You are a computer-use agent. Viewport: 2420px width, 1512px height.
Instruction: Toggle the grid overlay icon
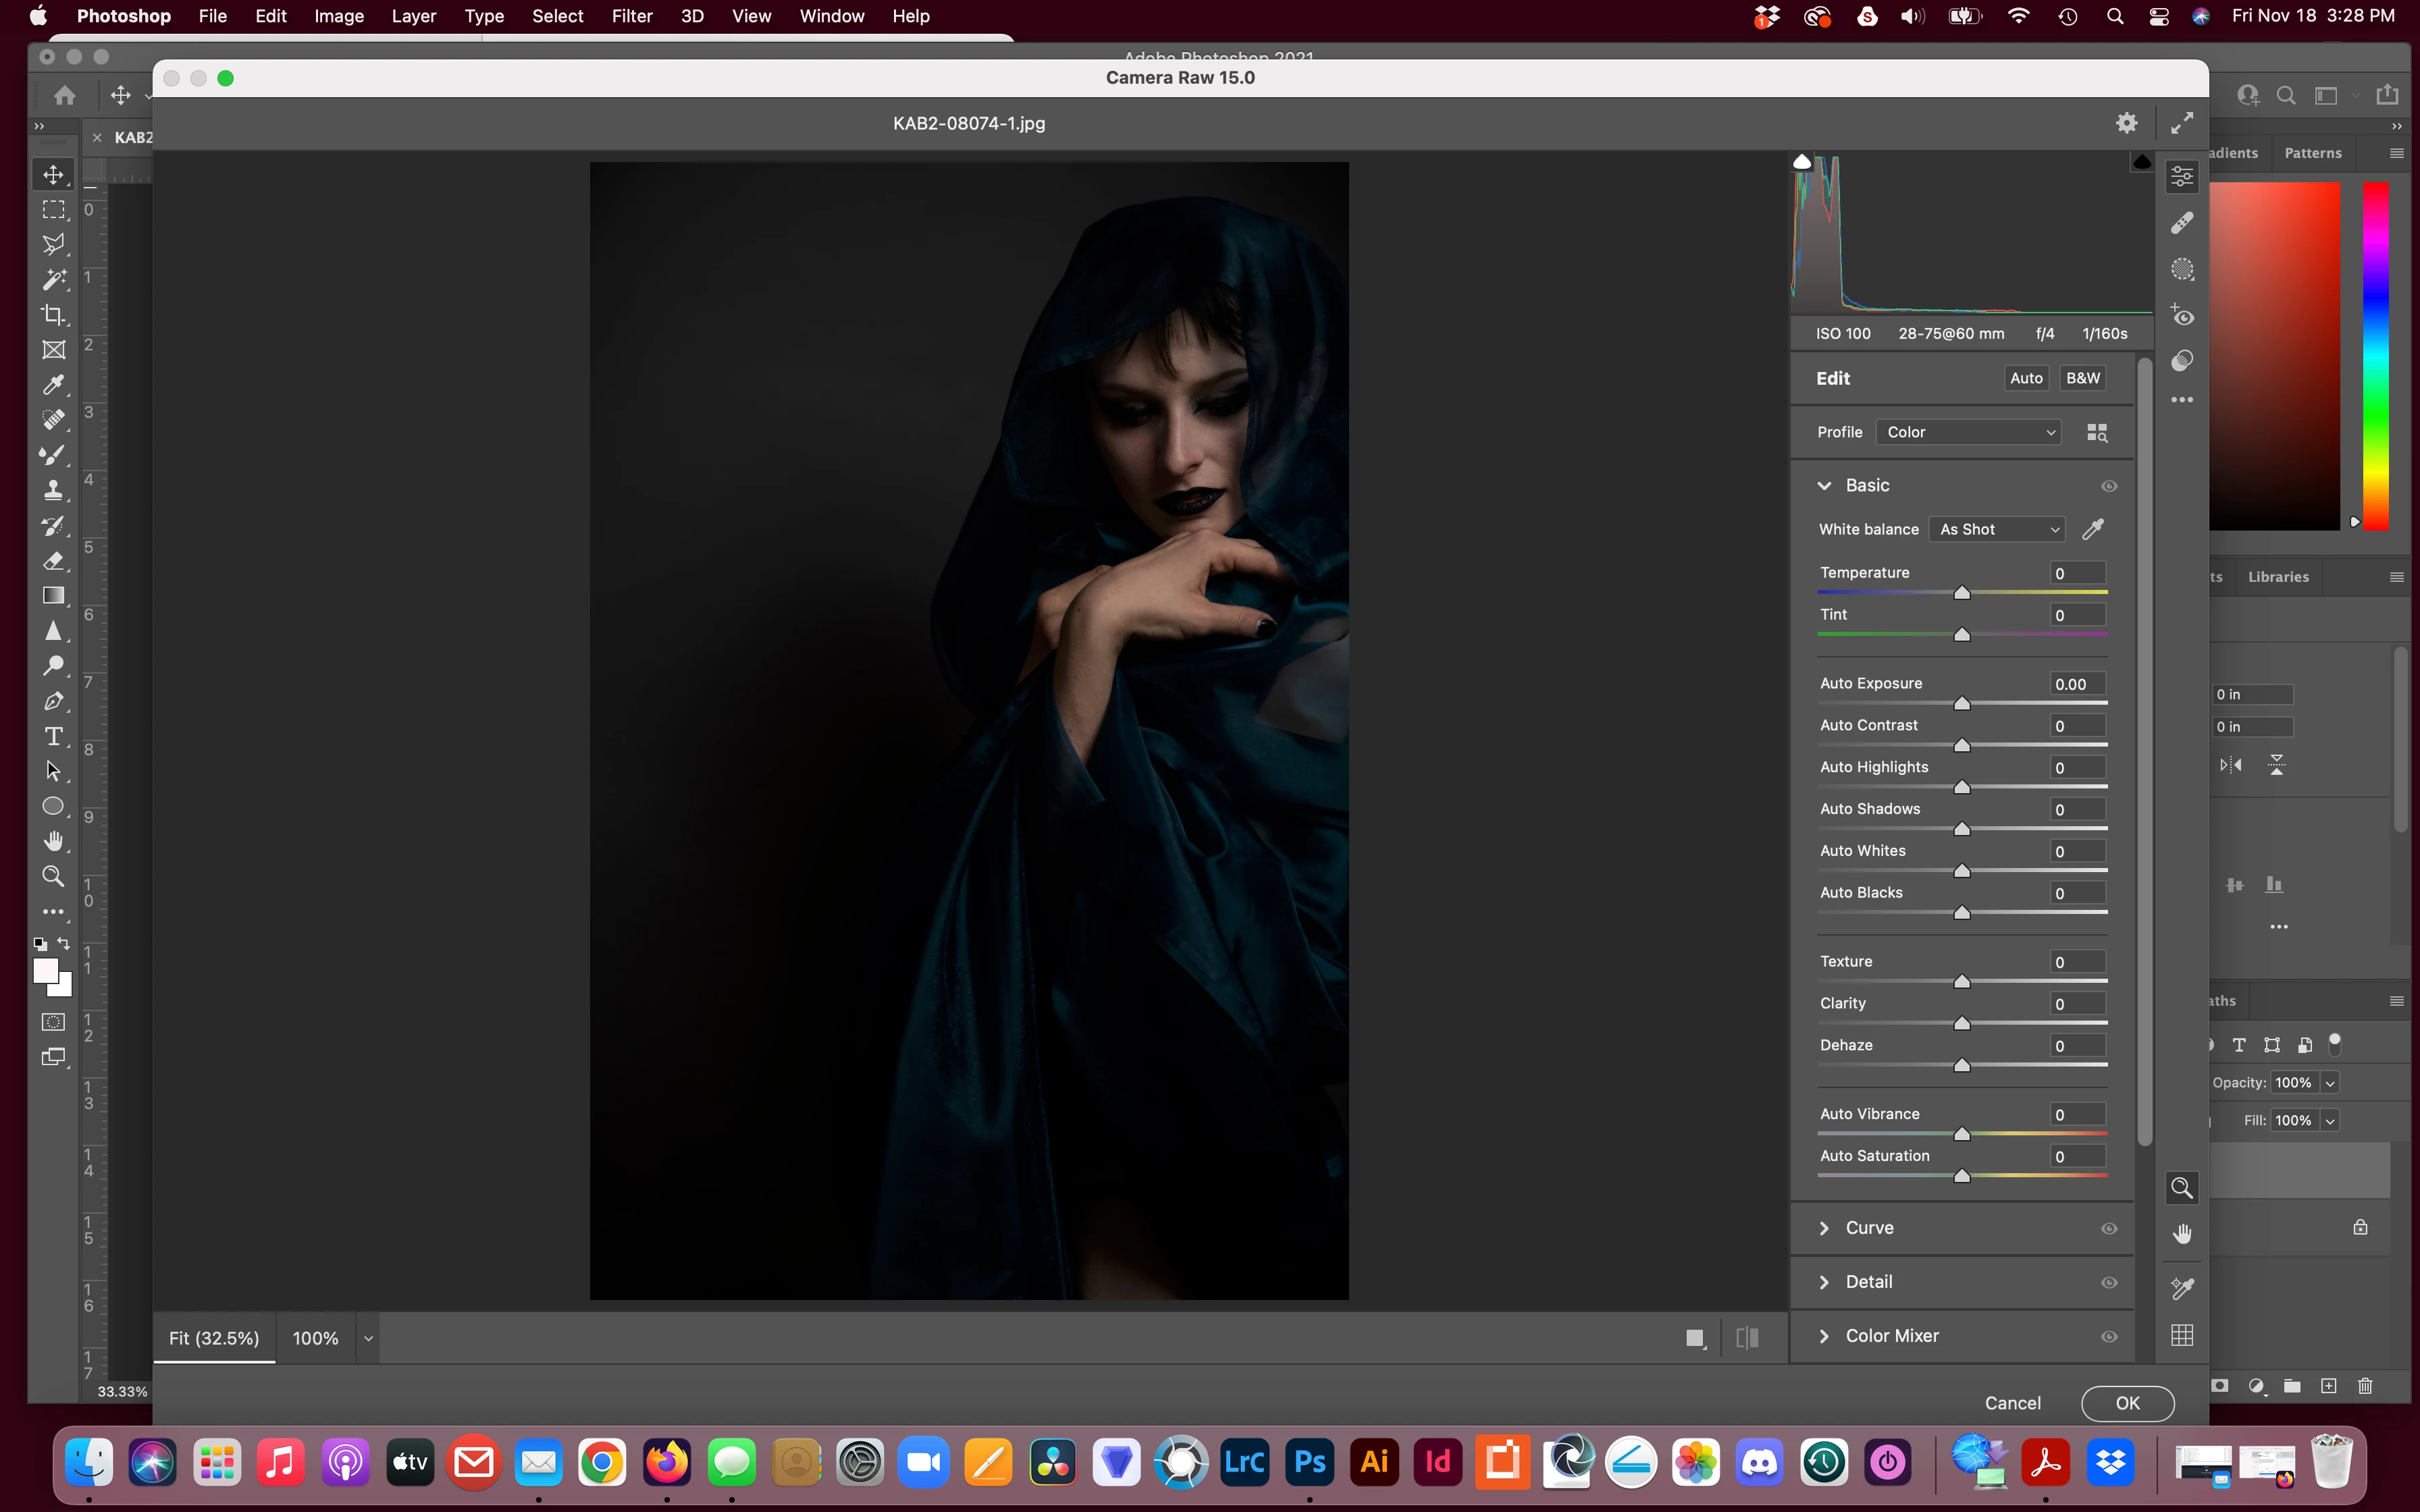click(x=2182, y=1335)
